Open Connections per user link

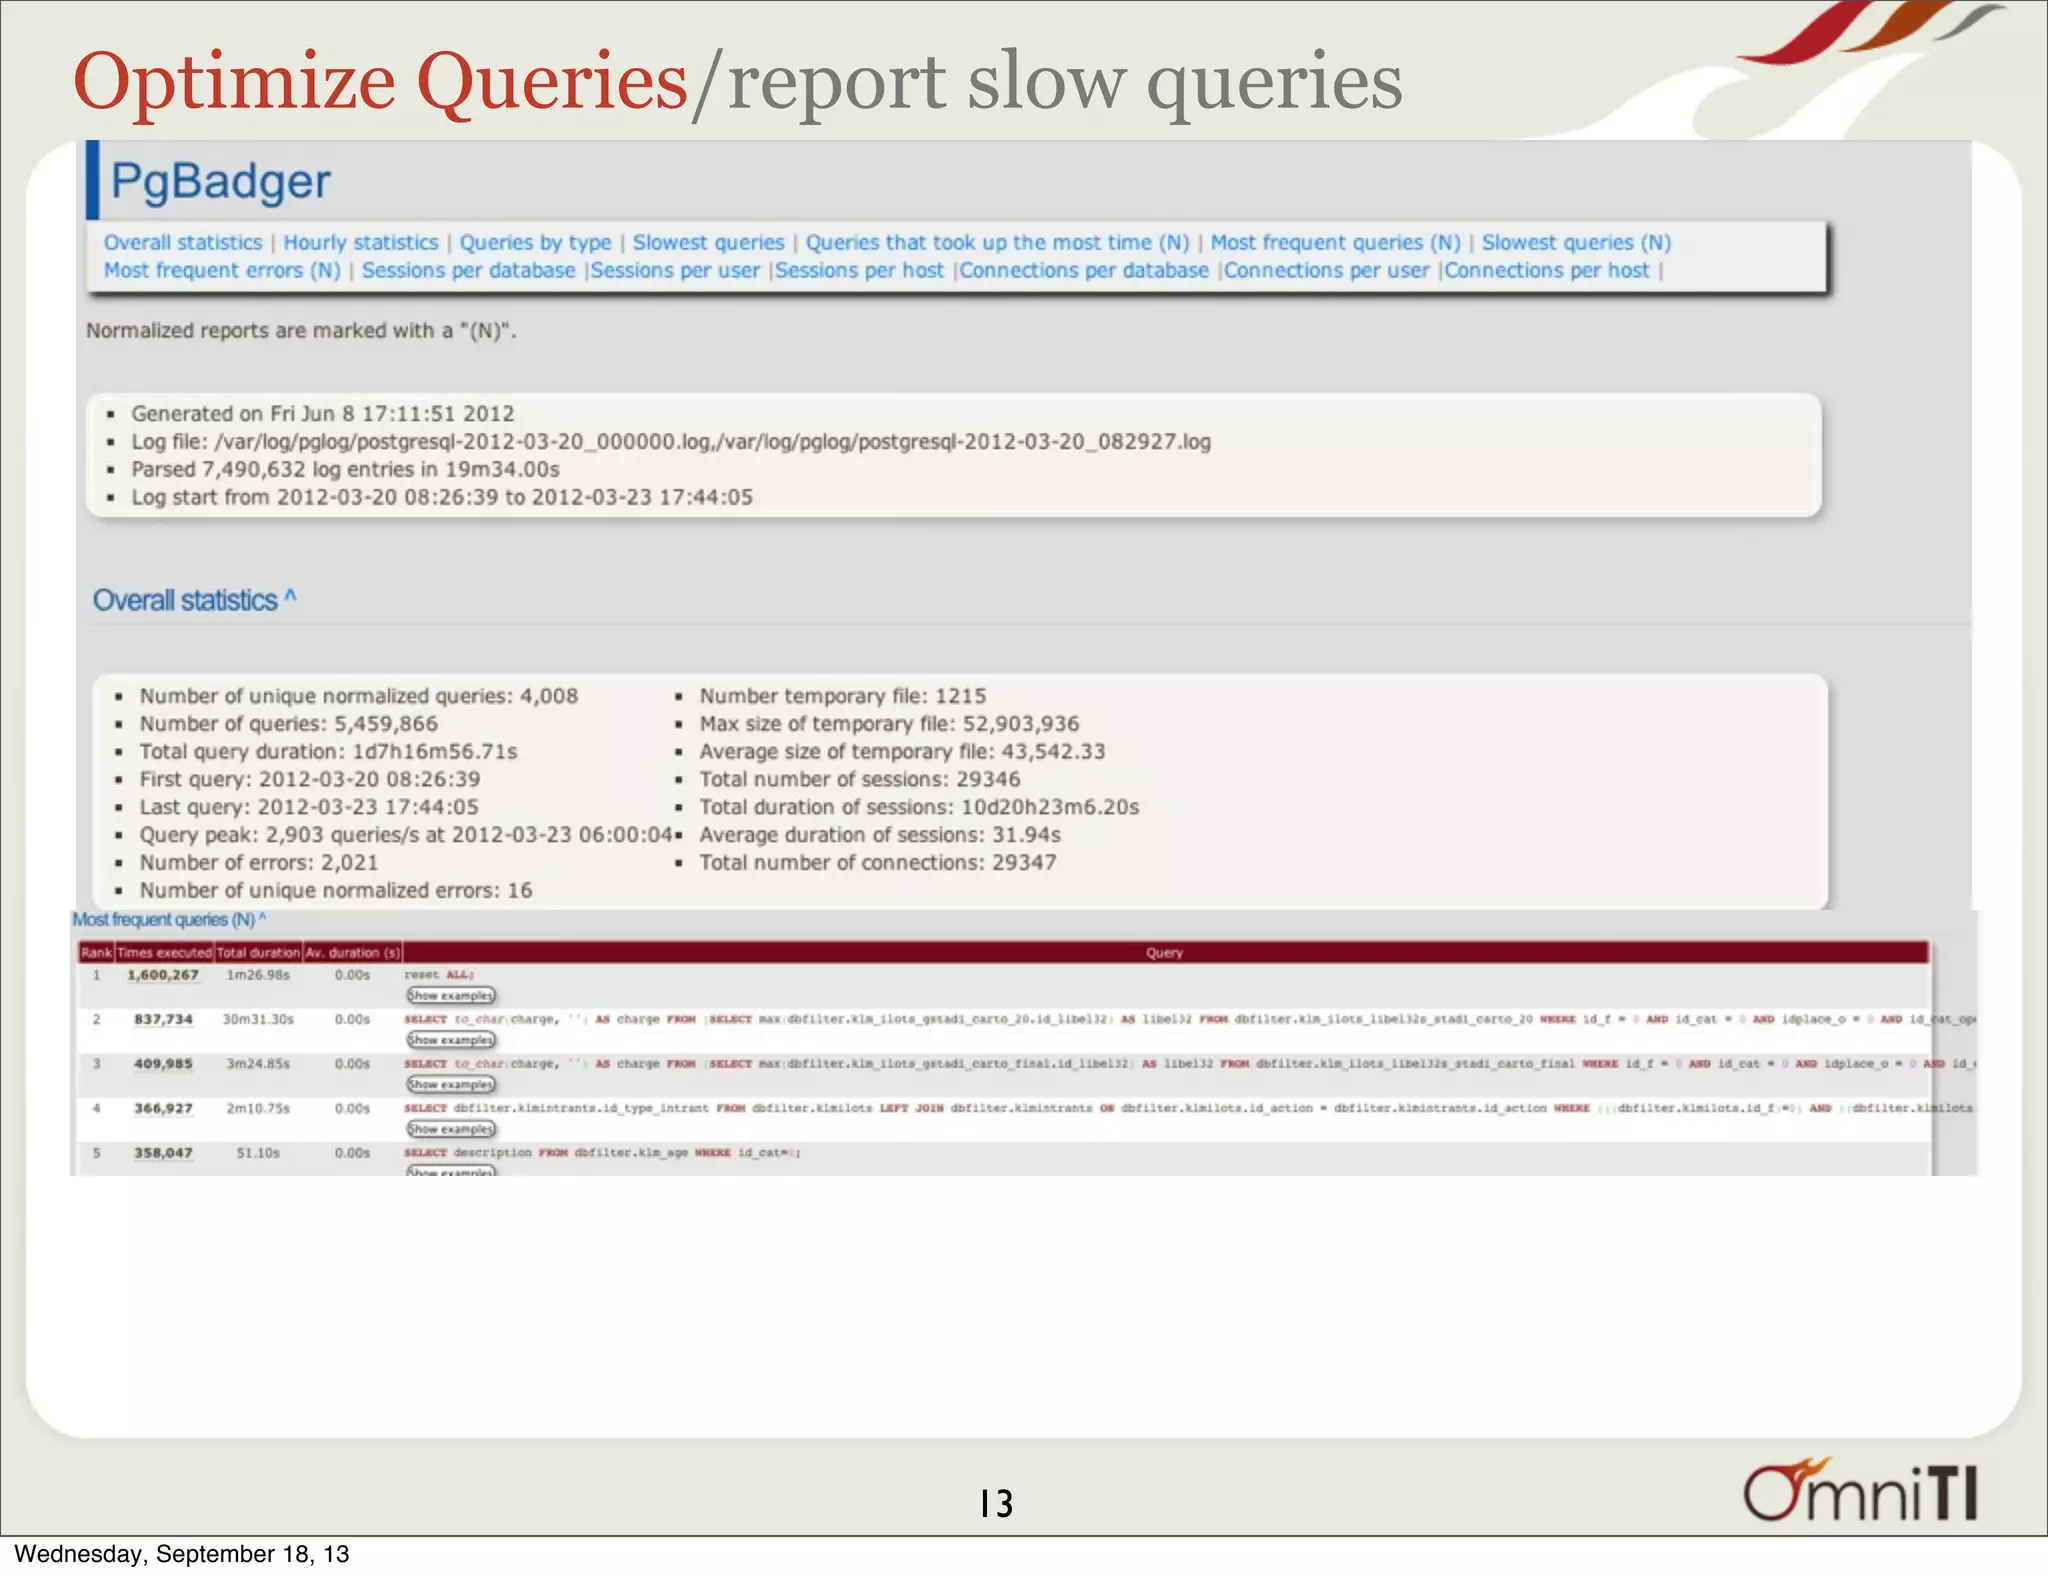[x=1328, y=271]
